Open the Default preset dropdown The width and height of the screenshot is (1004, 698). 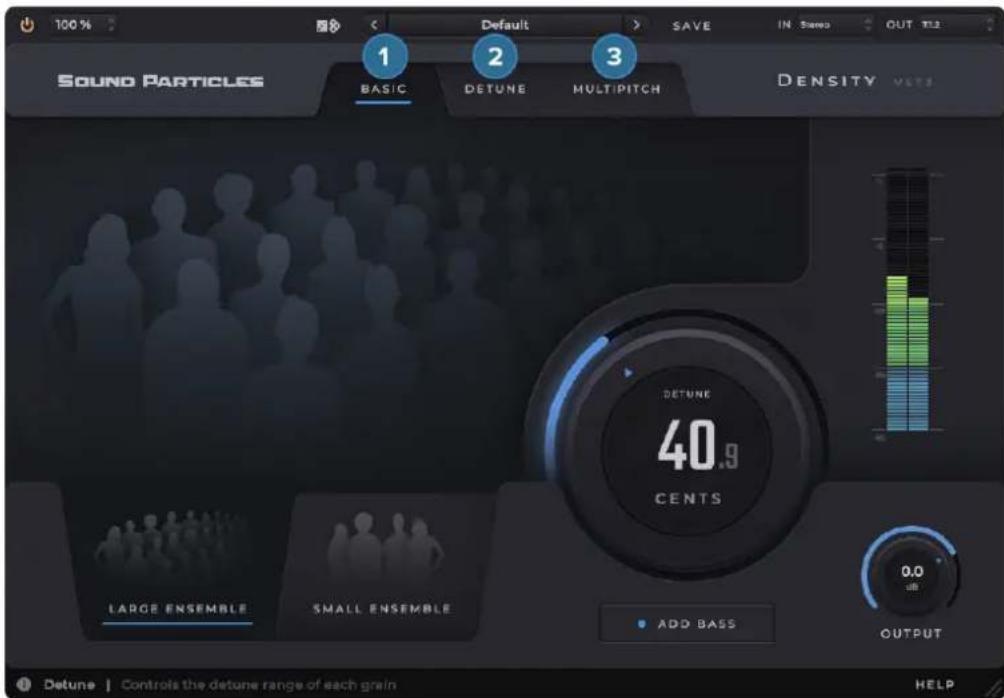(505, 25)
